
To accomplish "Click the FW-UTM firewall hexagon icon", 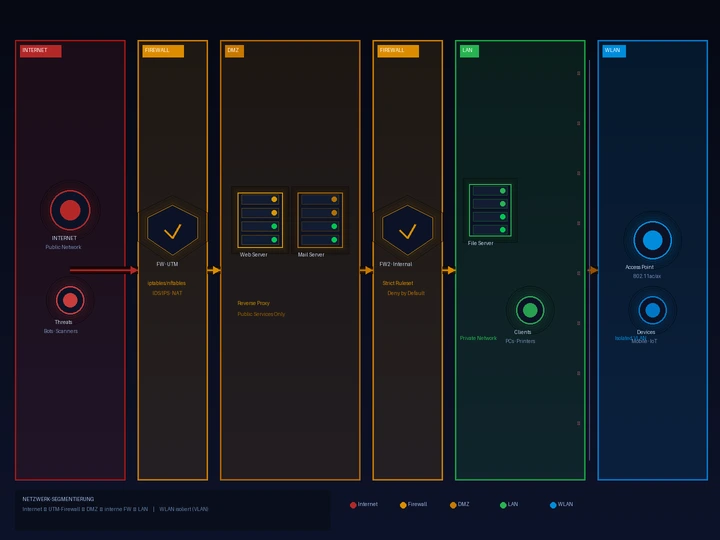I will point(173,230).
